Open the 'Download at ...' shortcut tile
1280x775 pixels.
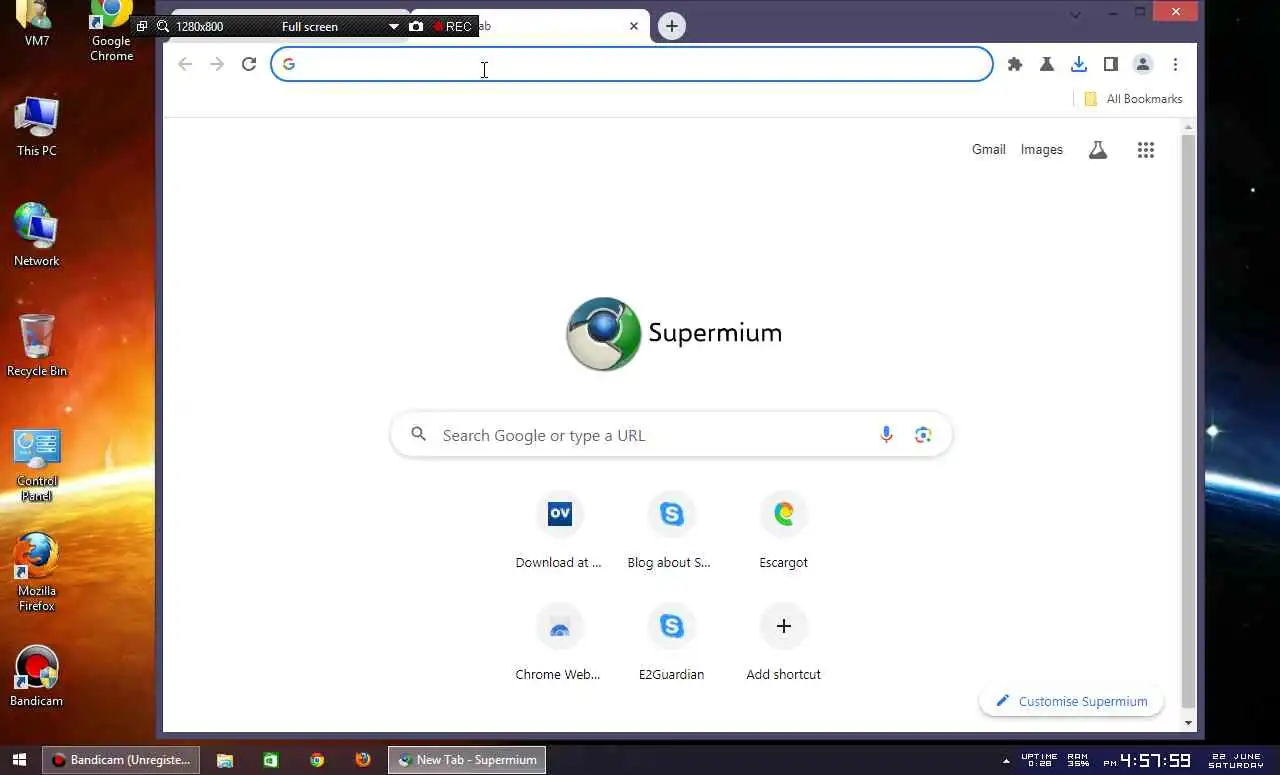pyautogui.click(x=559, y=531)
